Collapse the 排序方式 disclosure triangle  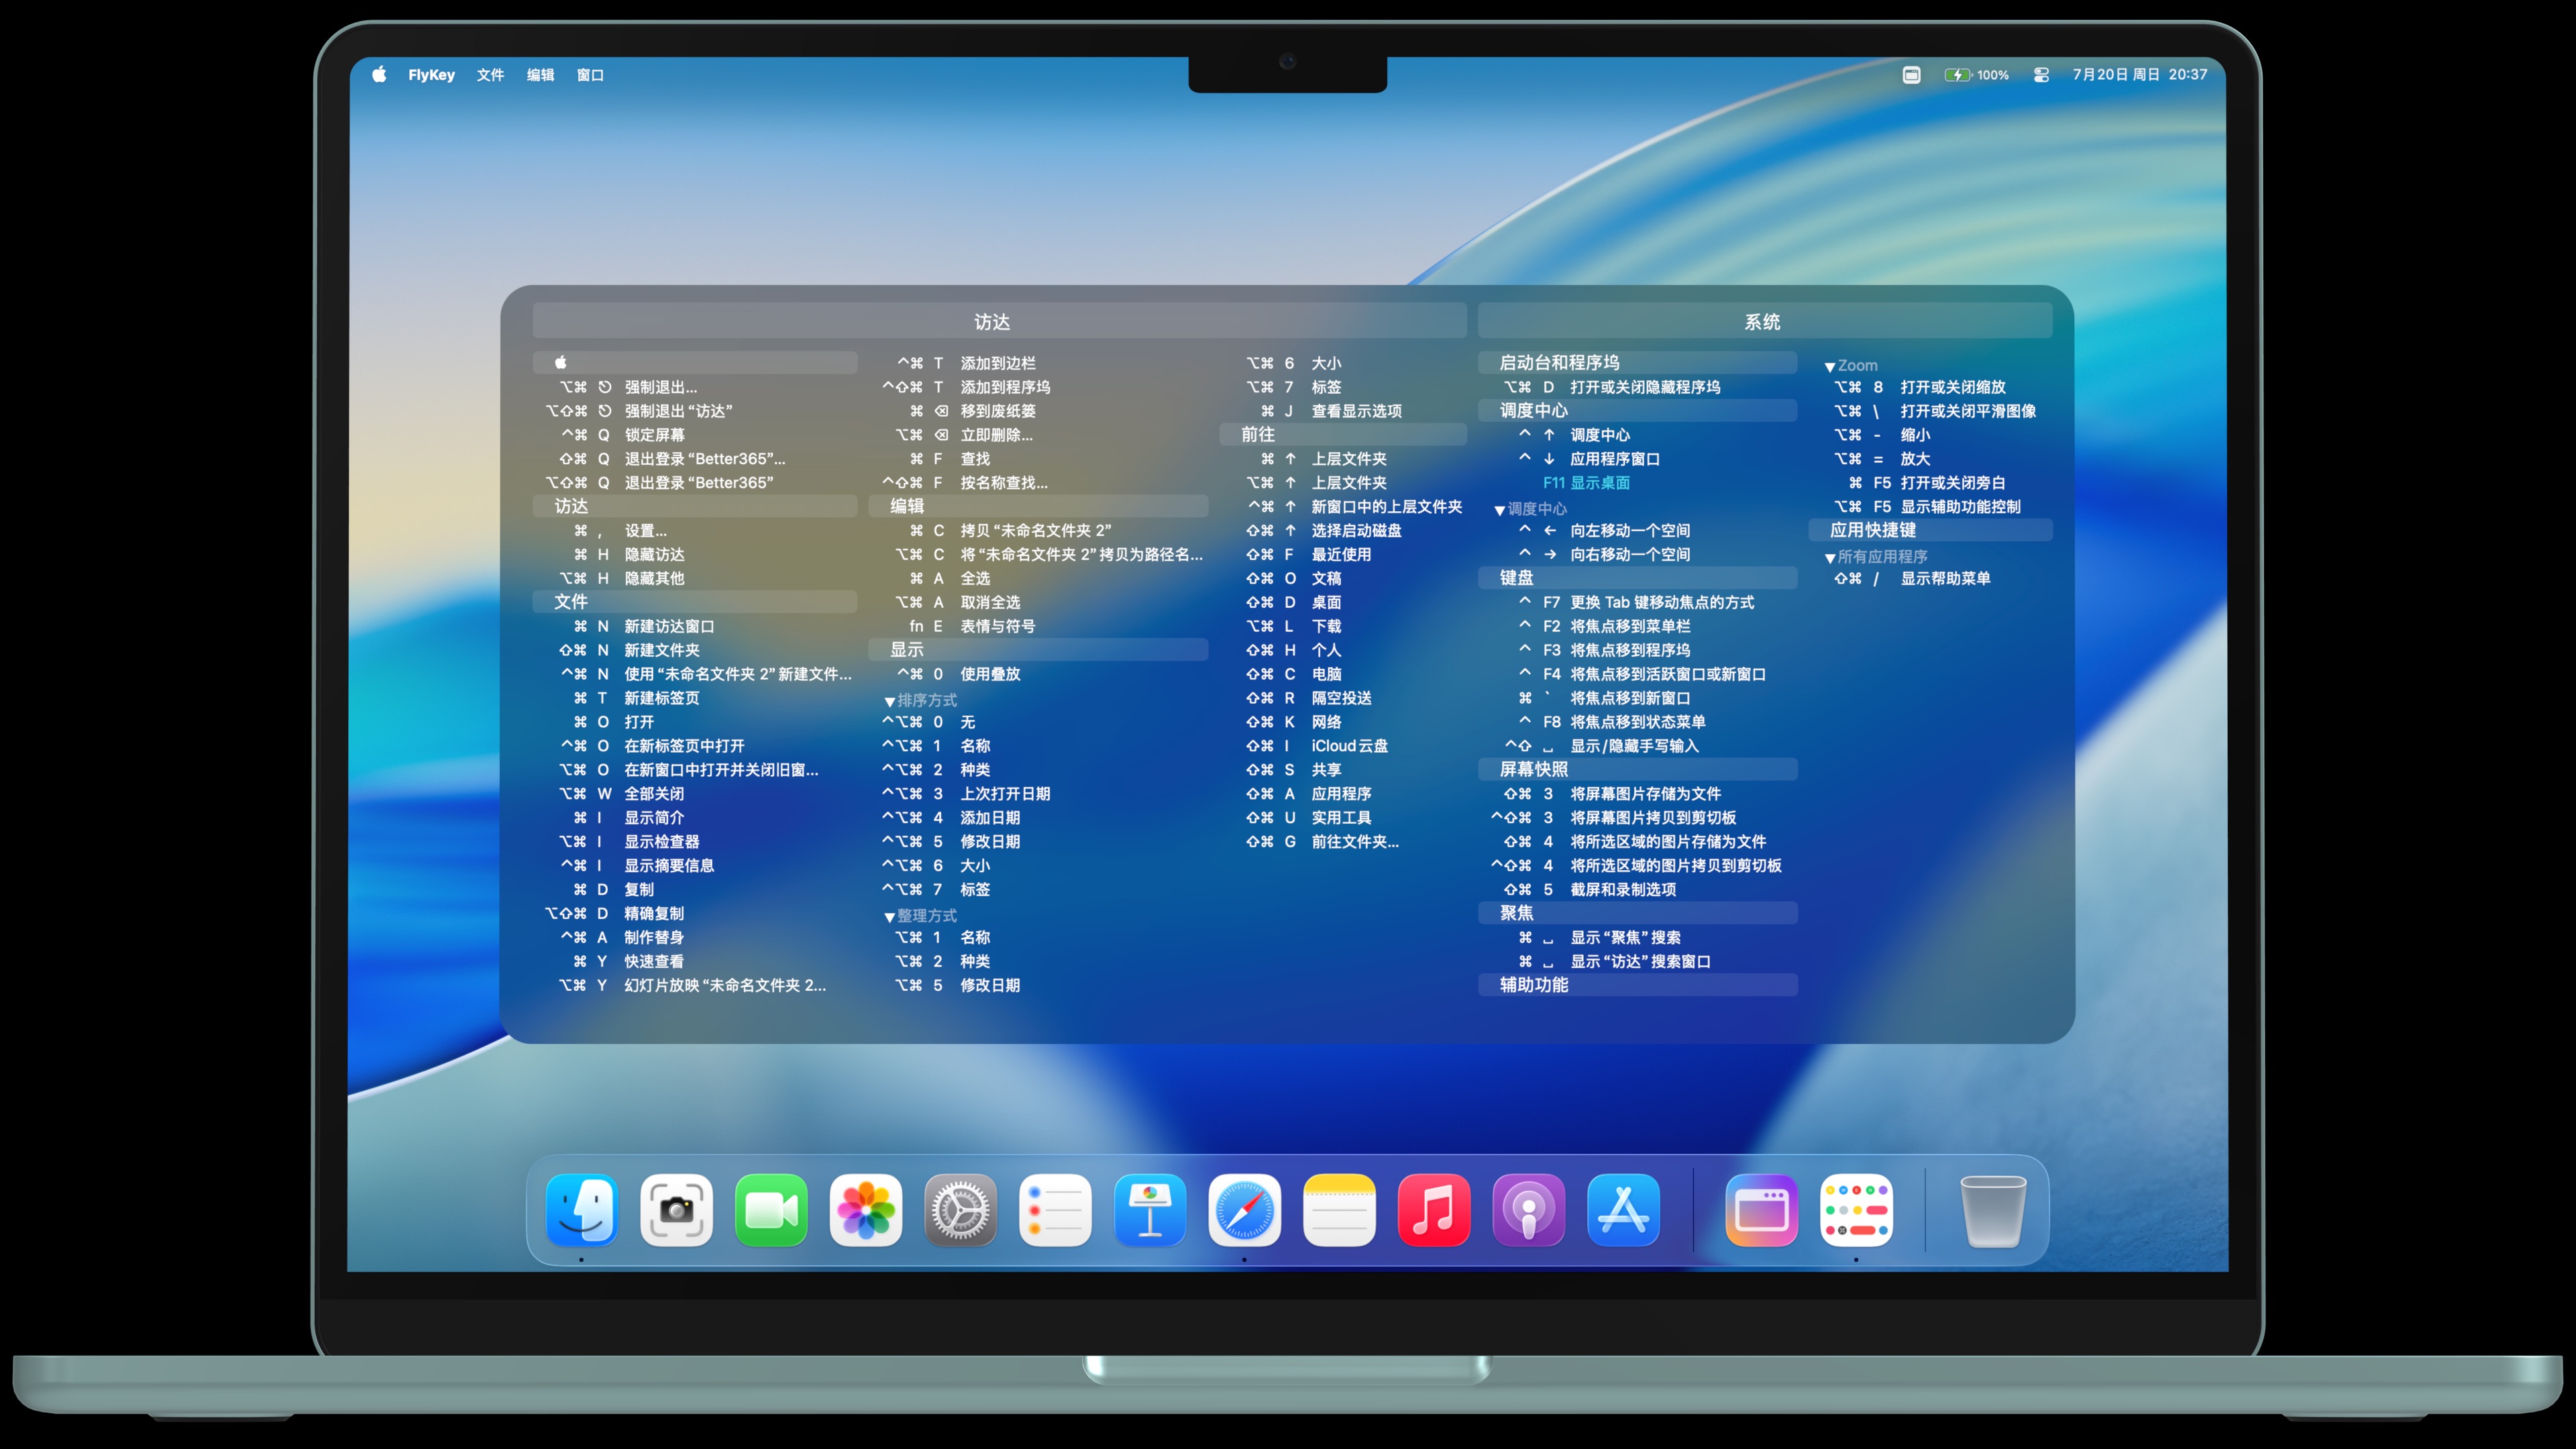coord(889,702)
